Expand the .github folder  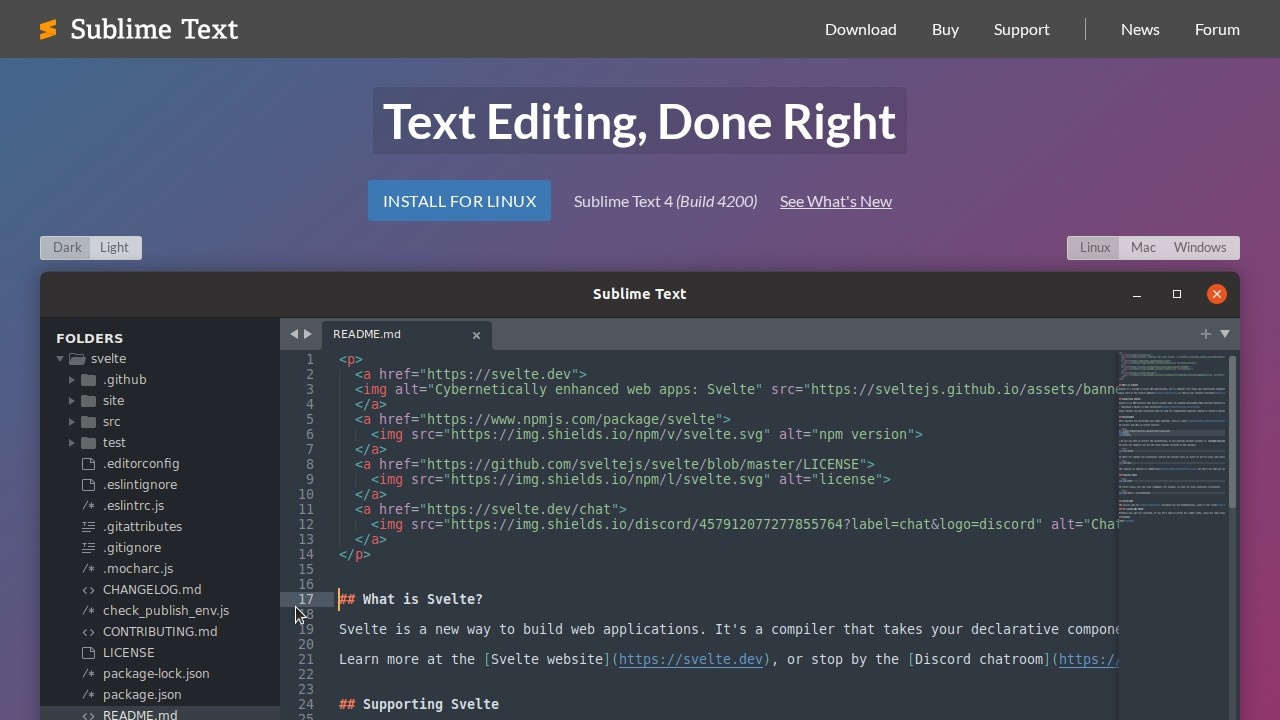(72, 379)
